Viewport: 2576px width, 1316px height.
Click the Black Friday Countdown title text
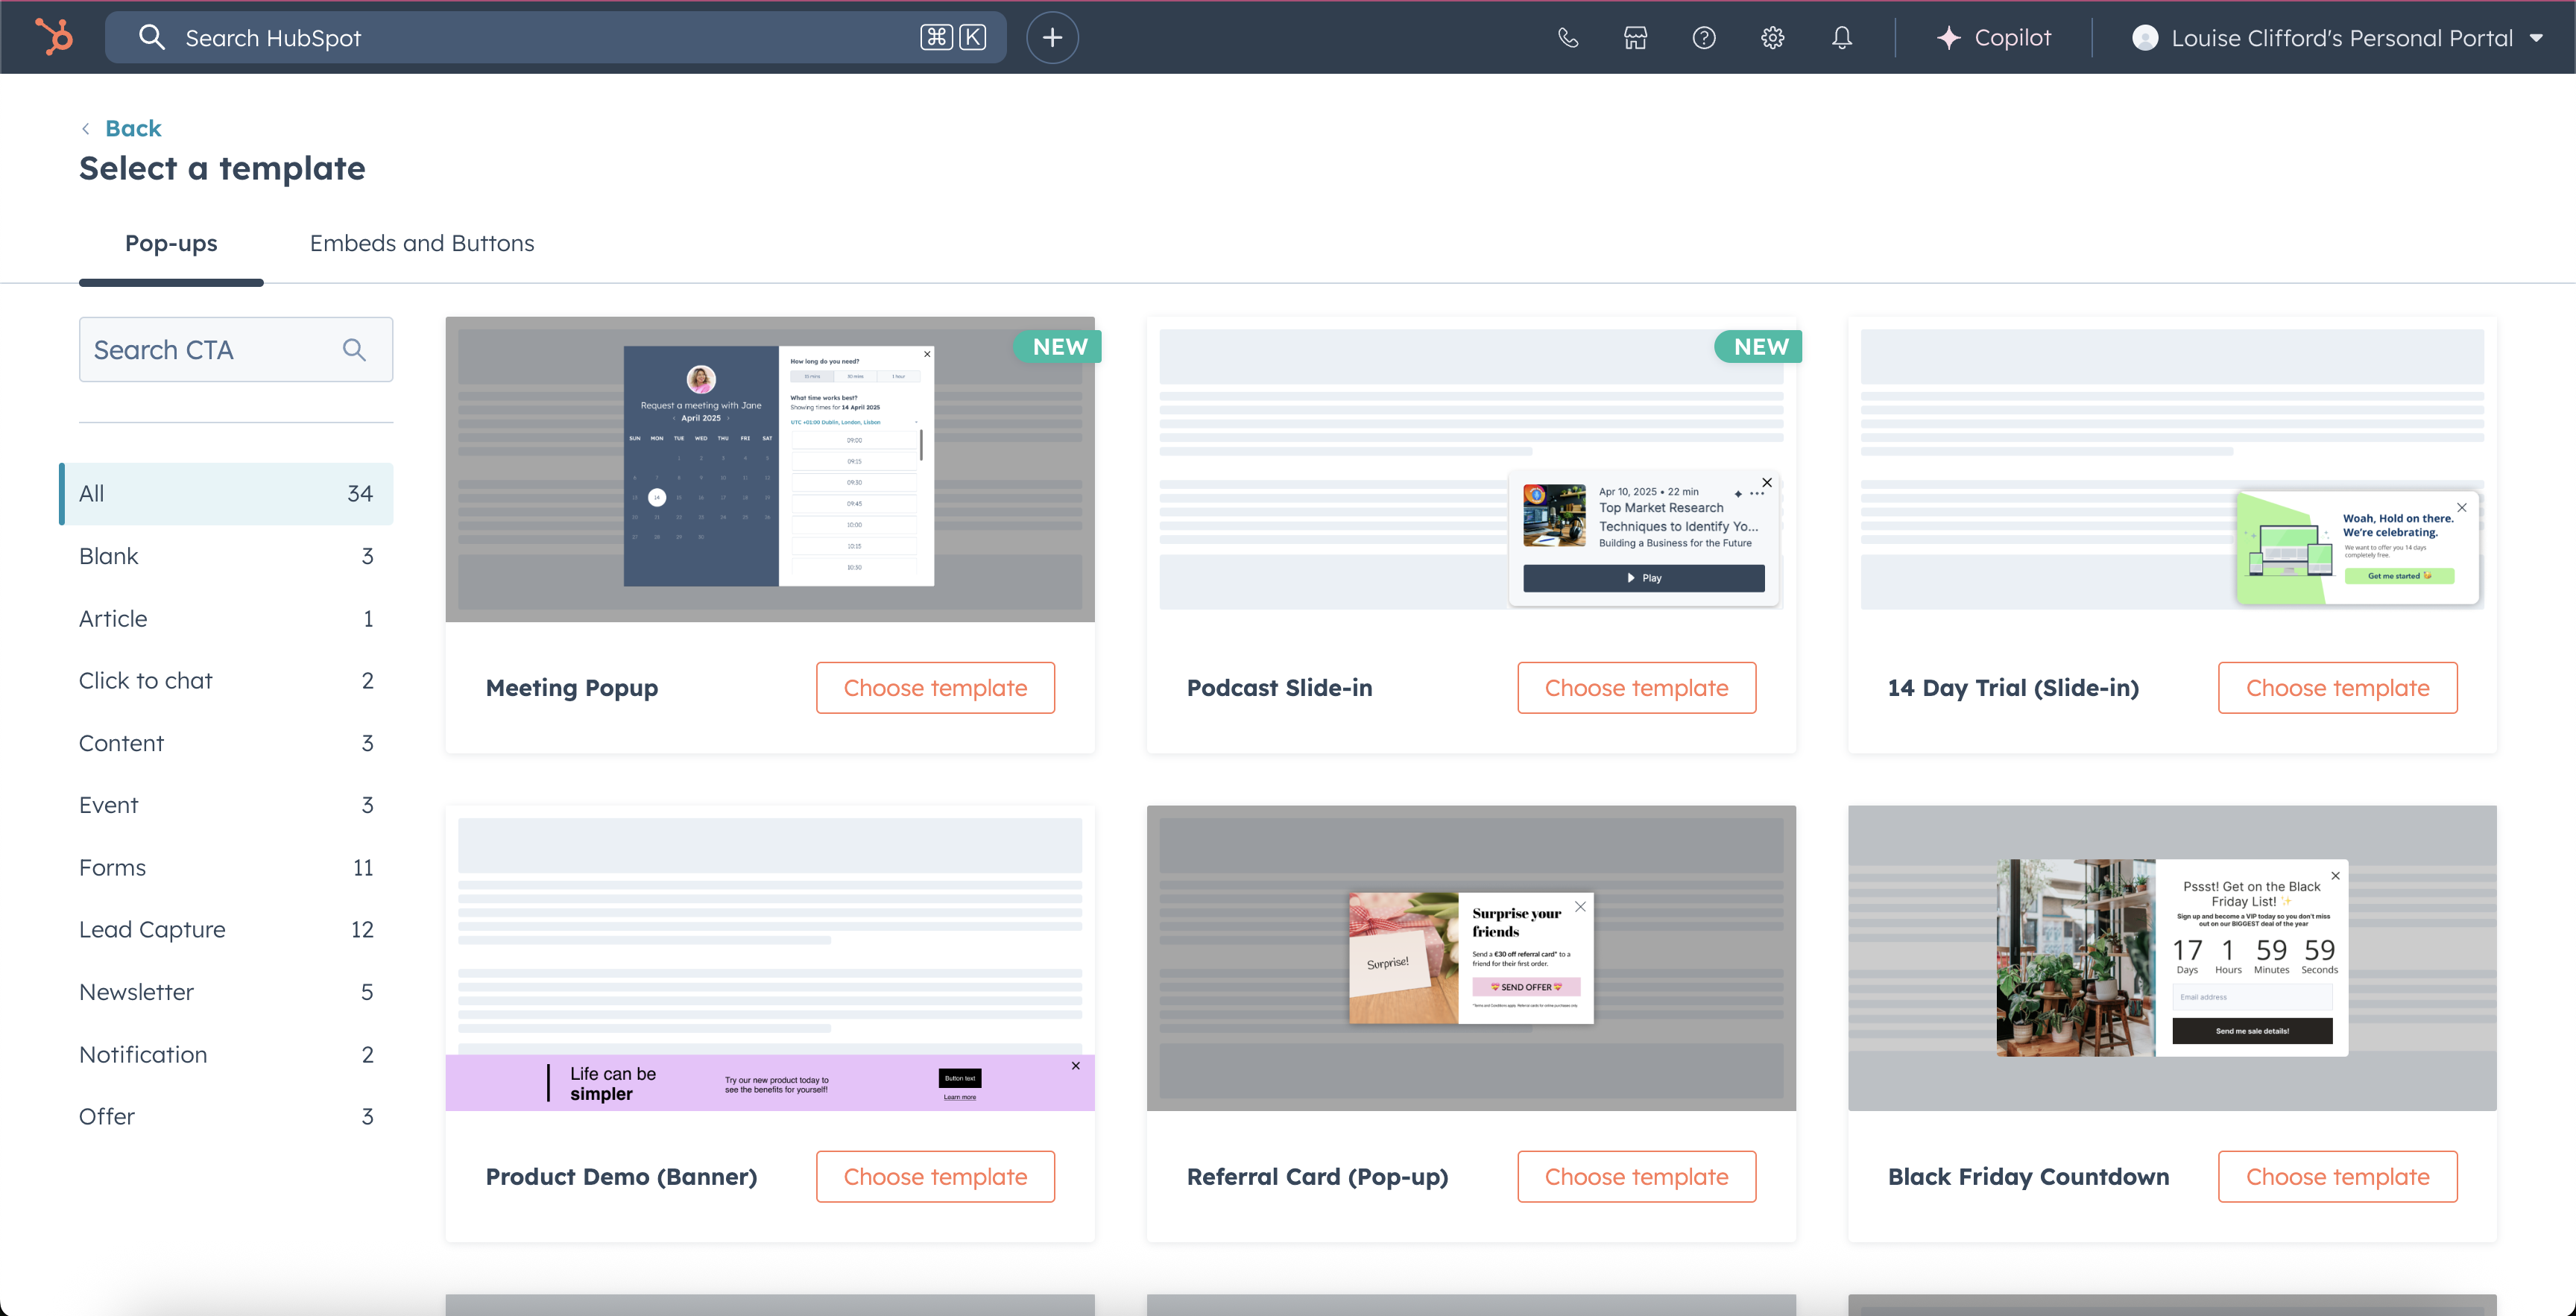pyautogui.click(x=2028, y=1177)
